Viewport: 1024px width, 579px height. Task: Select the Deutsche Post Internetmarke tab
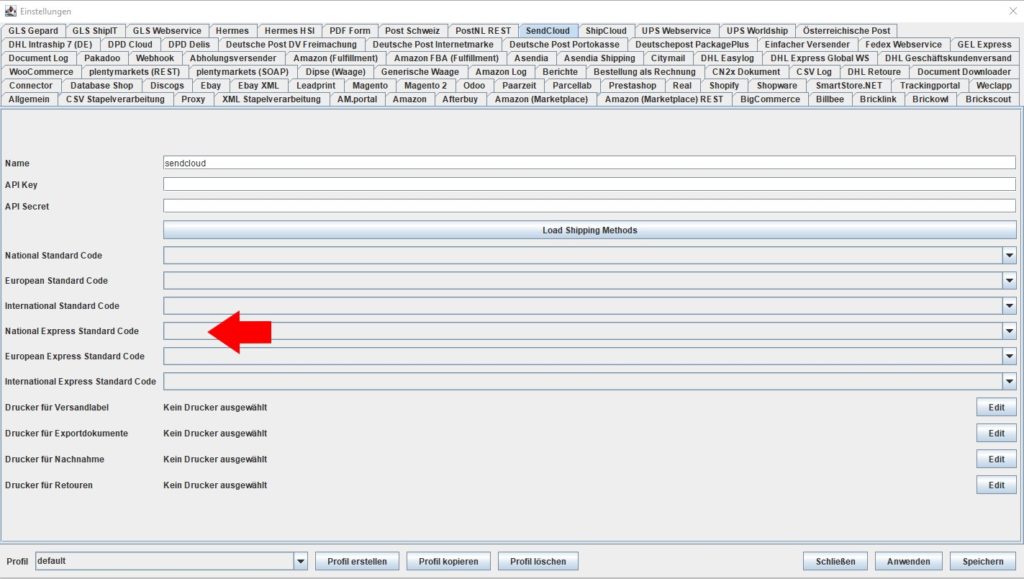point(433,44)
